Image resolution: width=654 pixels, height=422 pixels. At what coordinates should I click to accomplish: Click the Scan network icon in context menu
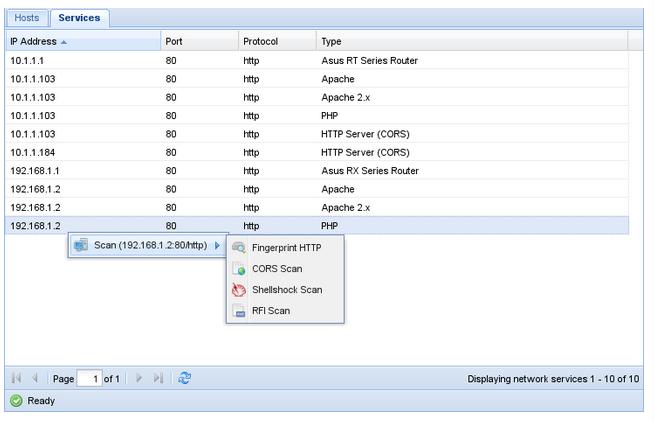click(80, 245)
